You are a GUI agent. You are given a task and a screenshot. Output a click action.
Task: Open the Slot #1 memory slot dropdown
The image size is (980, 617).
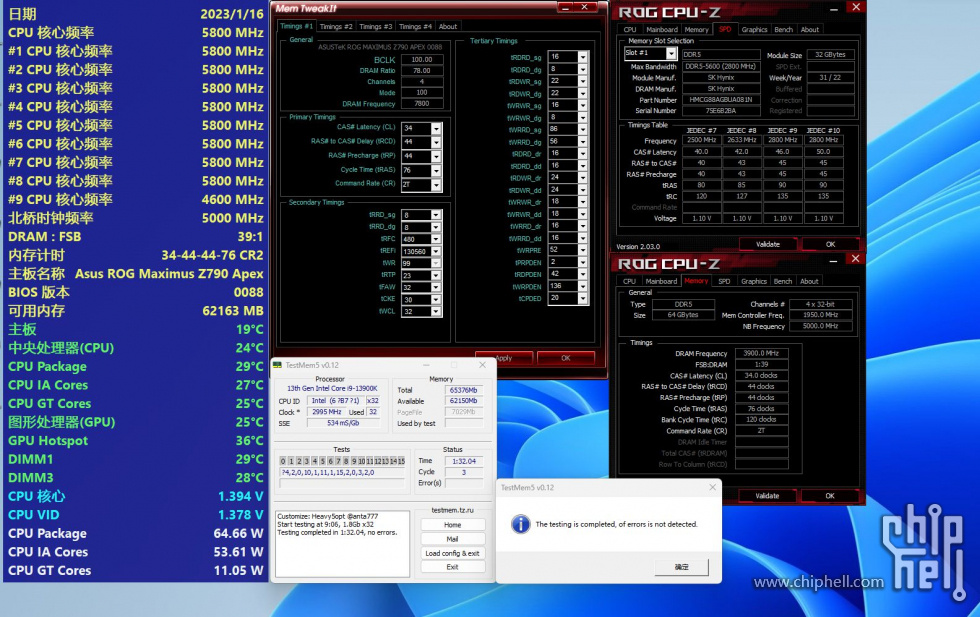coord(671,54)
